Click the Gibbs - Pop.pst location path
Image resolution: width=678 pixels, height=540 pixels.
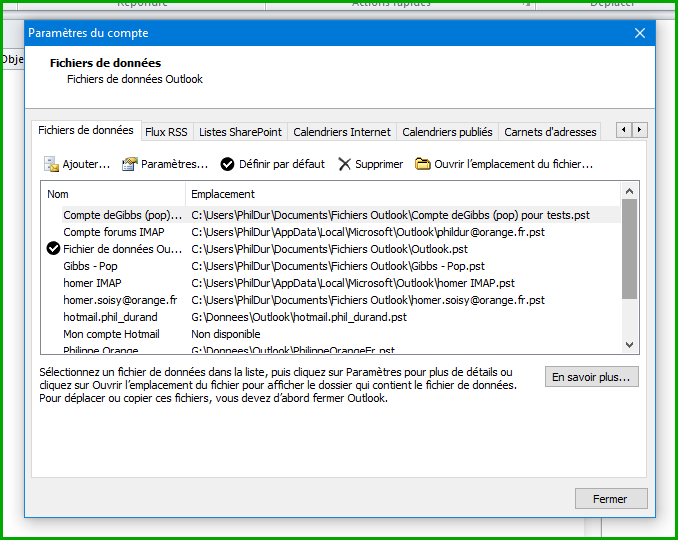(x=338, y=266)
